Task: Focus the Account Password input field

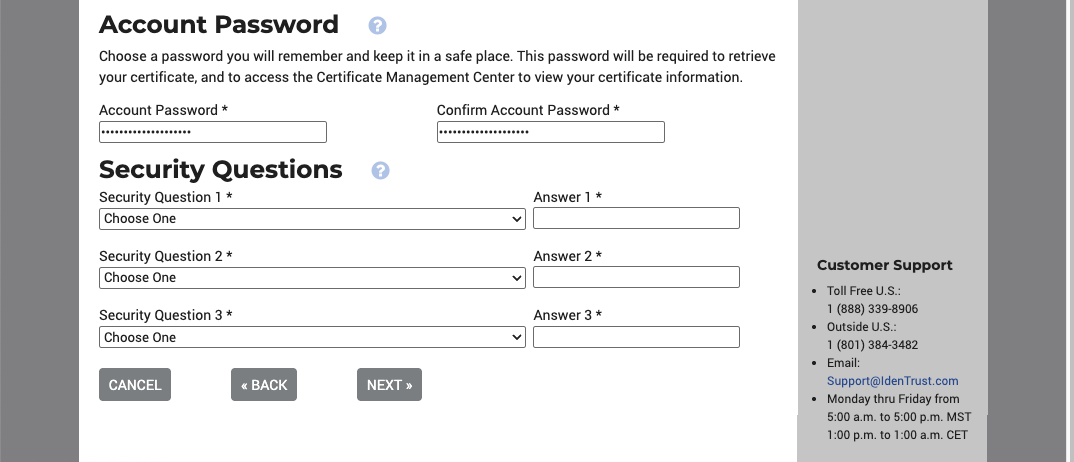Action: tap(212, 132)
